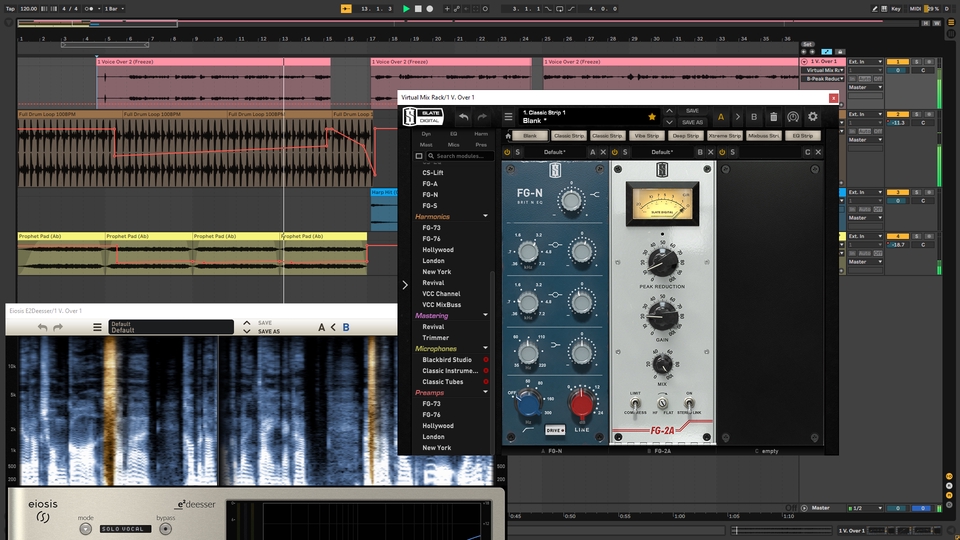Viewport: 960px width, 540px height.
Task: Go to next preset with down chevron
Action: pyautogui.click(x=669, y=122)
